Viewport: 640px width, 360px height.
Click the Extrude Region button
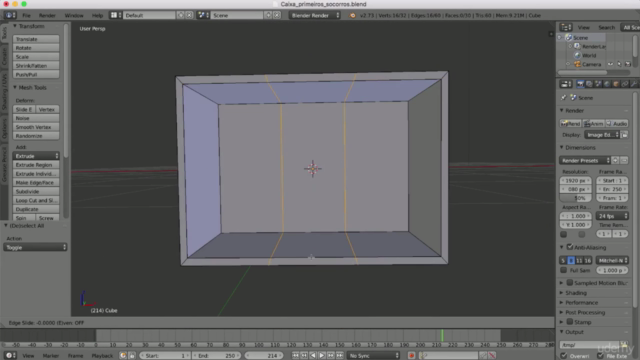(x=36, y=165)
